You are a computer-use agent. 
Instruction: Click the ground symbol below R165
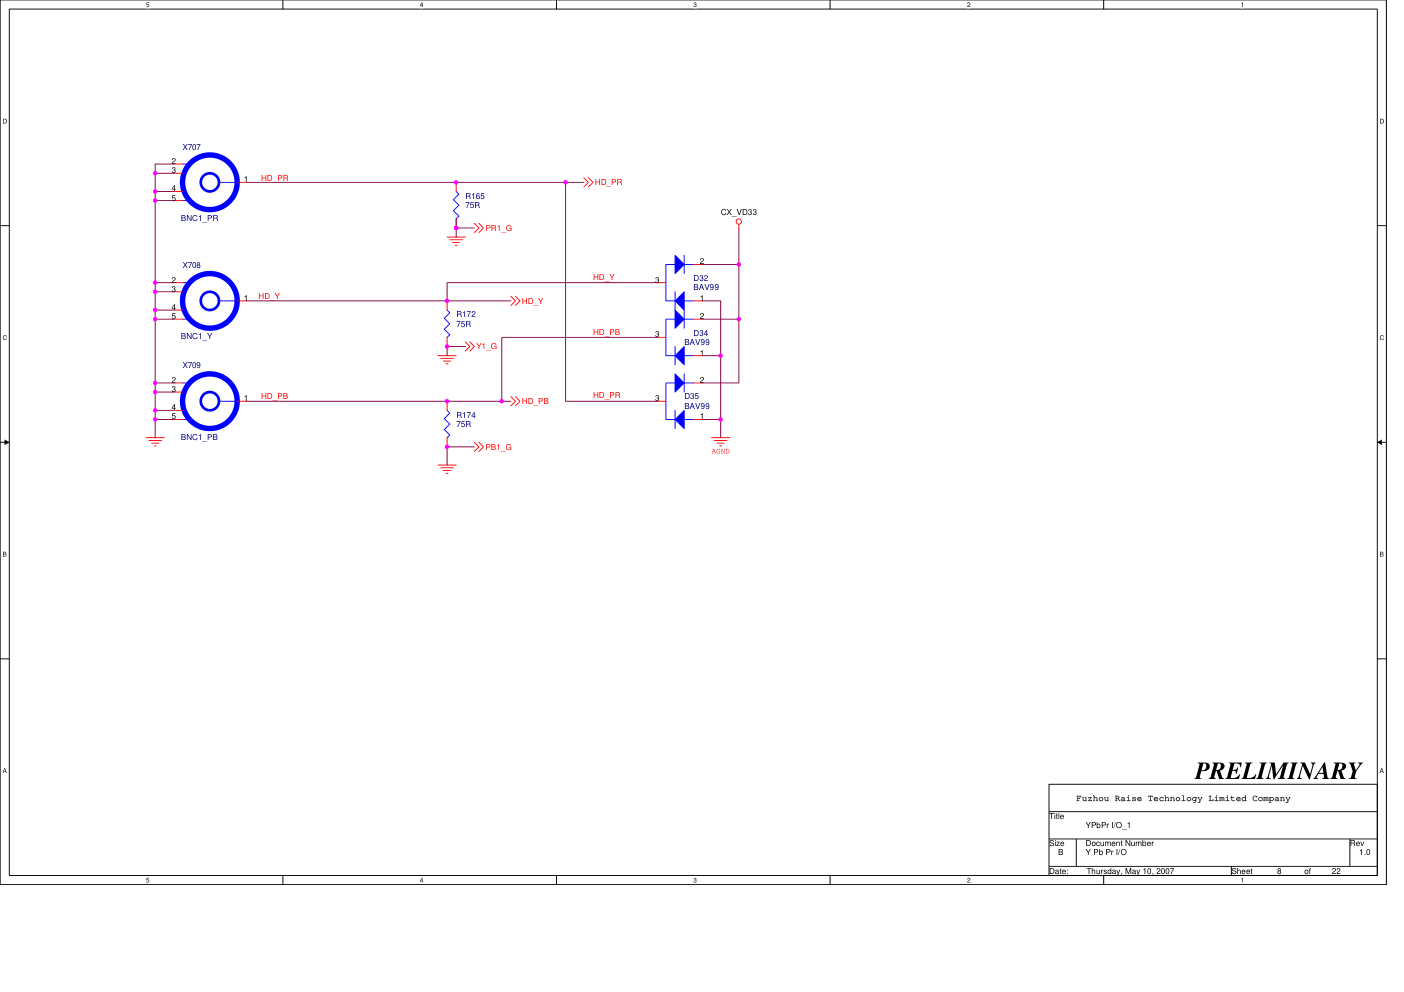click(456, 240)
